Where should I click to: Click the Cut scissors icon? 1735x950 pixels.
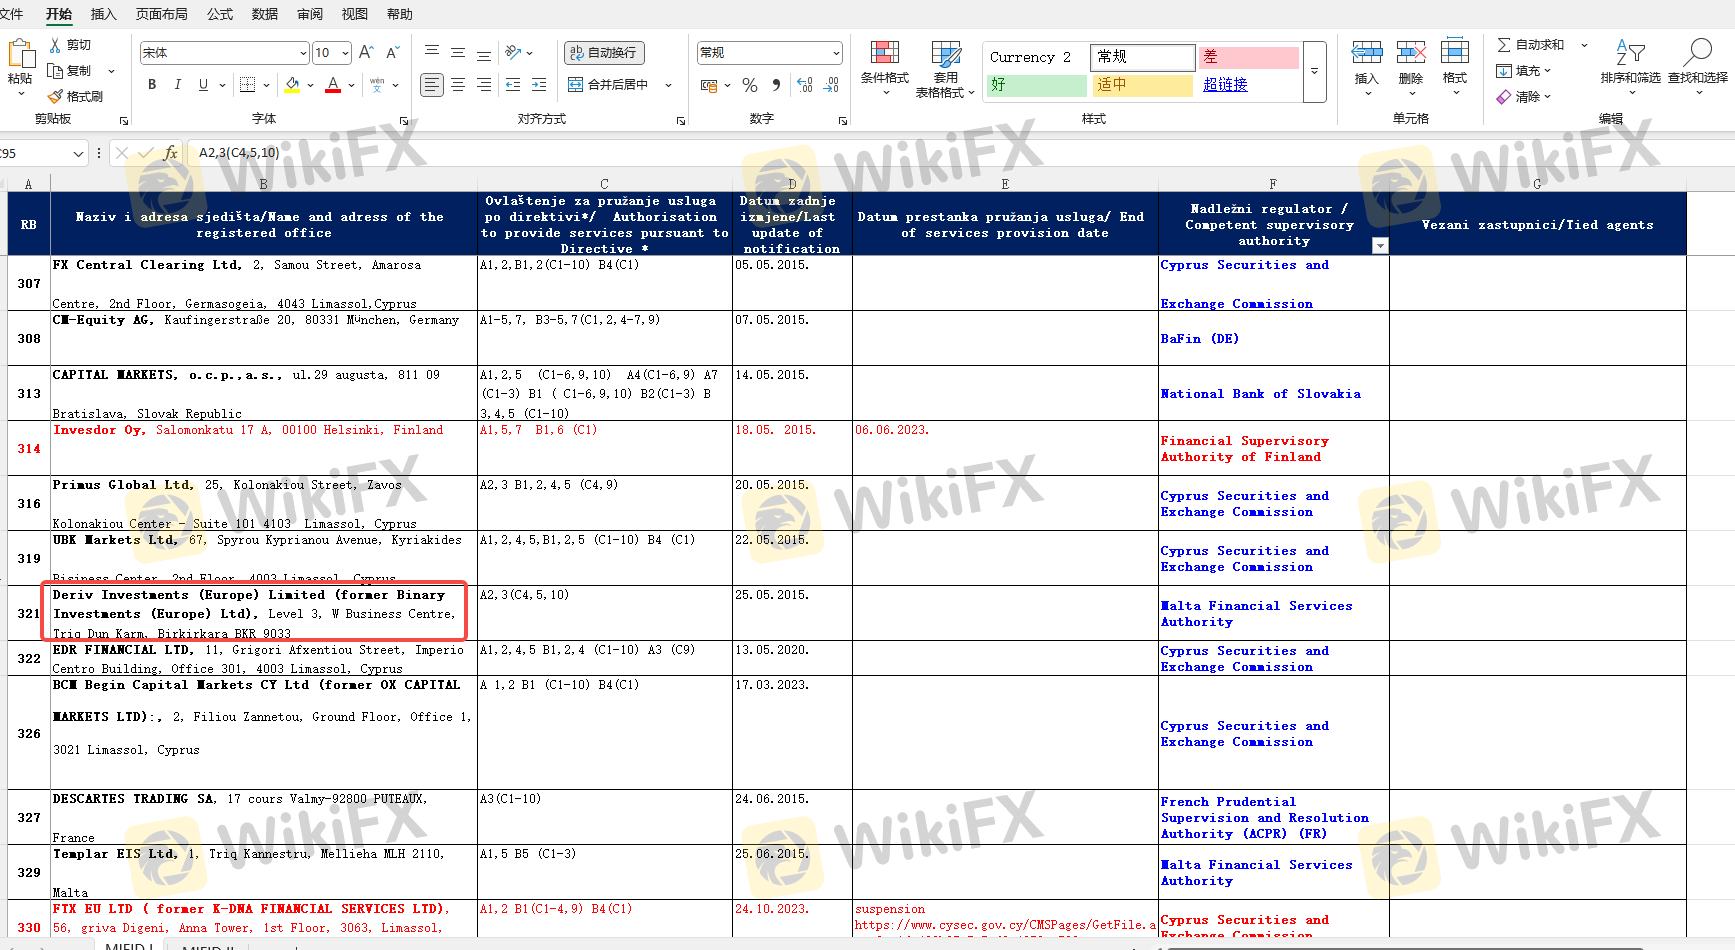(x=56, y=45)
